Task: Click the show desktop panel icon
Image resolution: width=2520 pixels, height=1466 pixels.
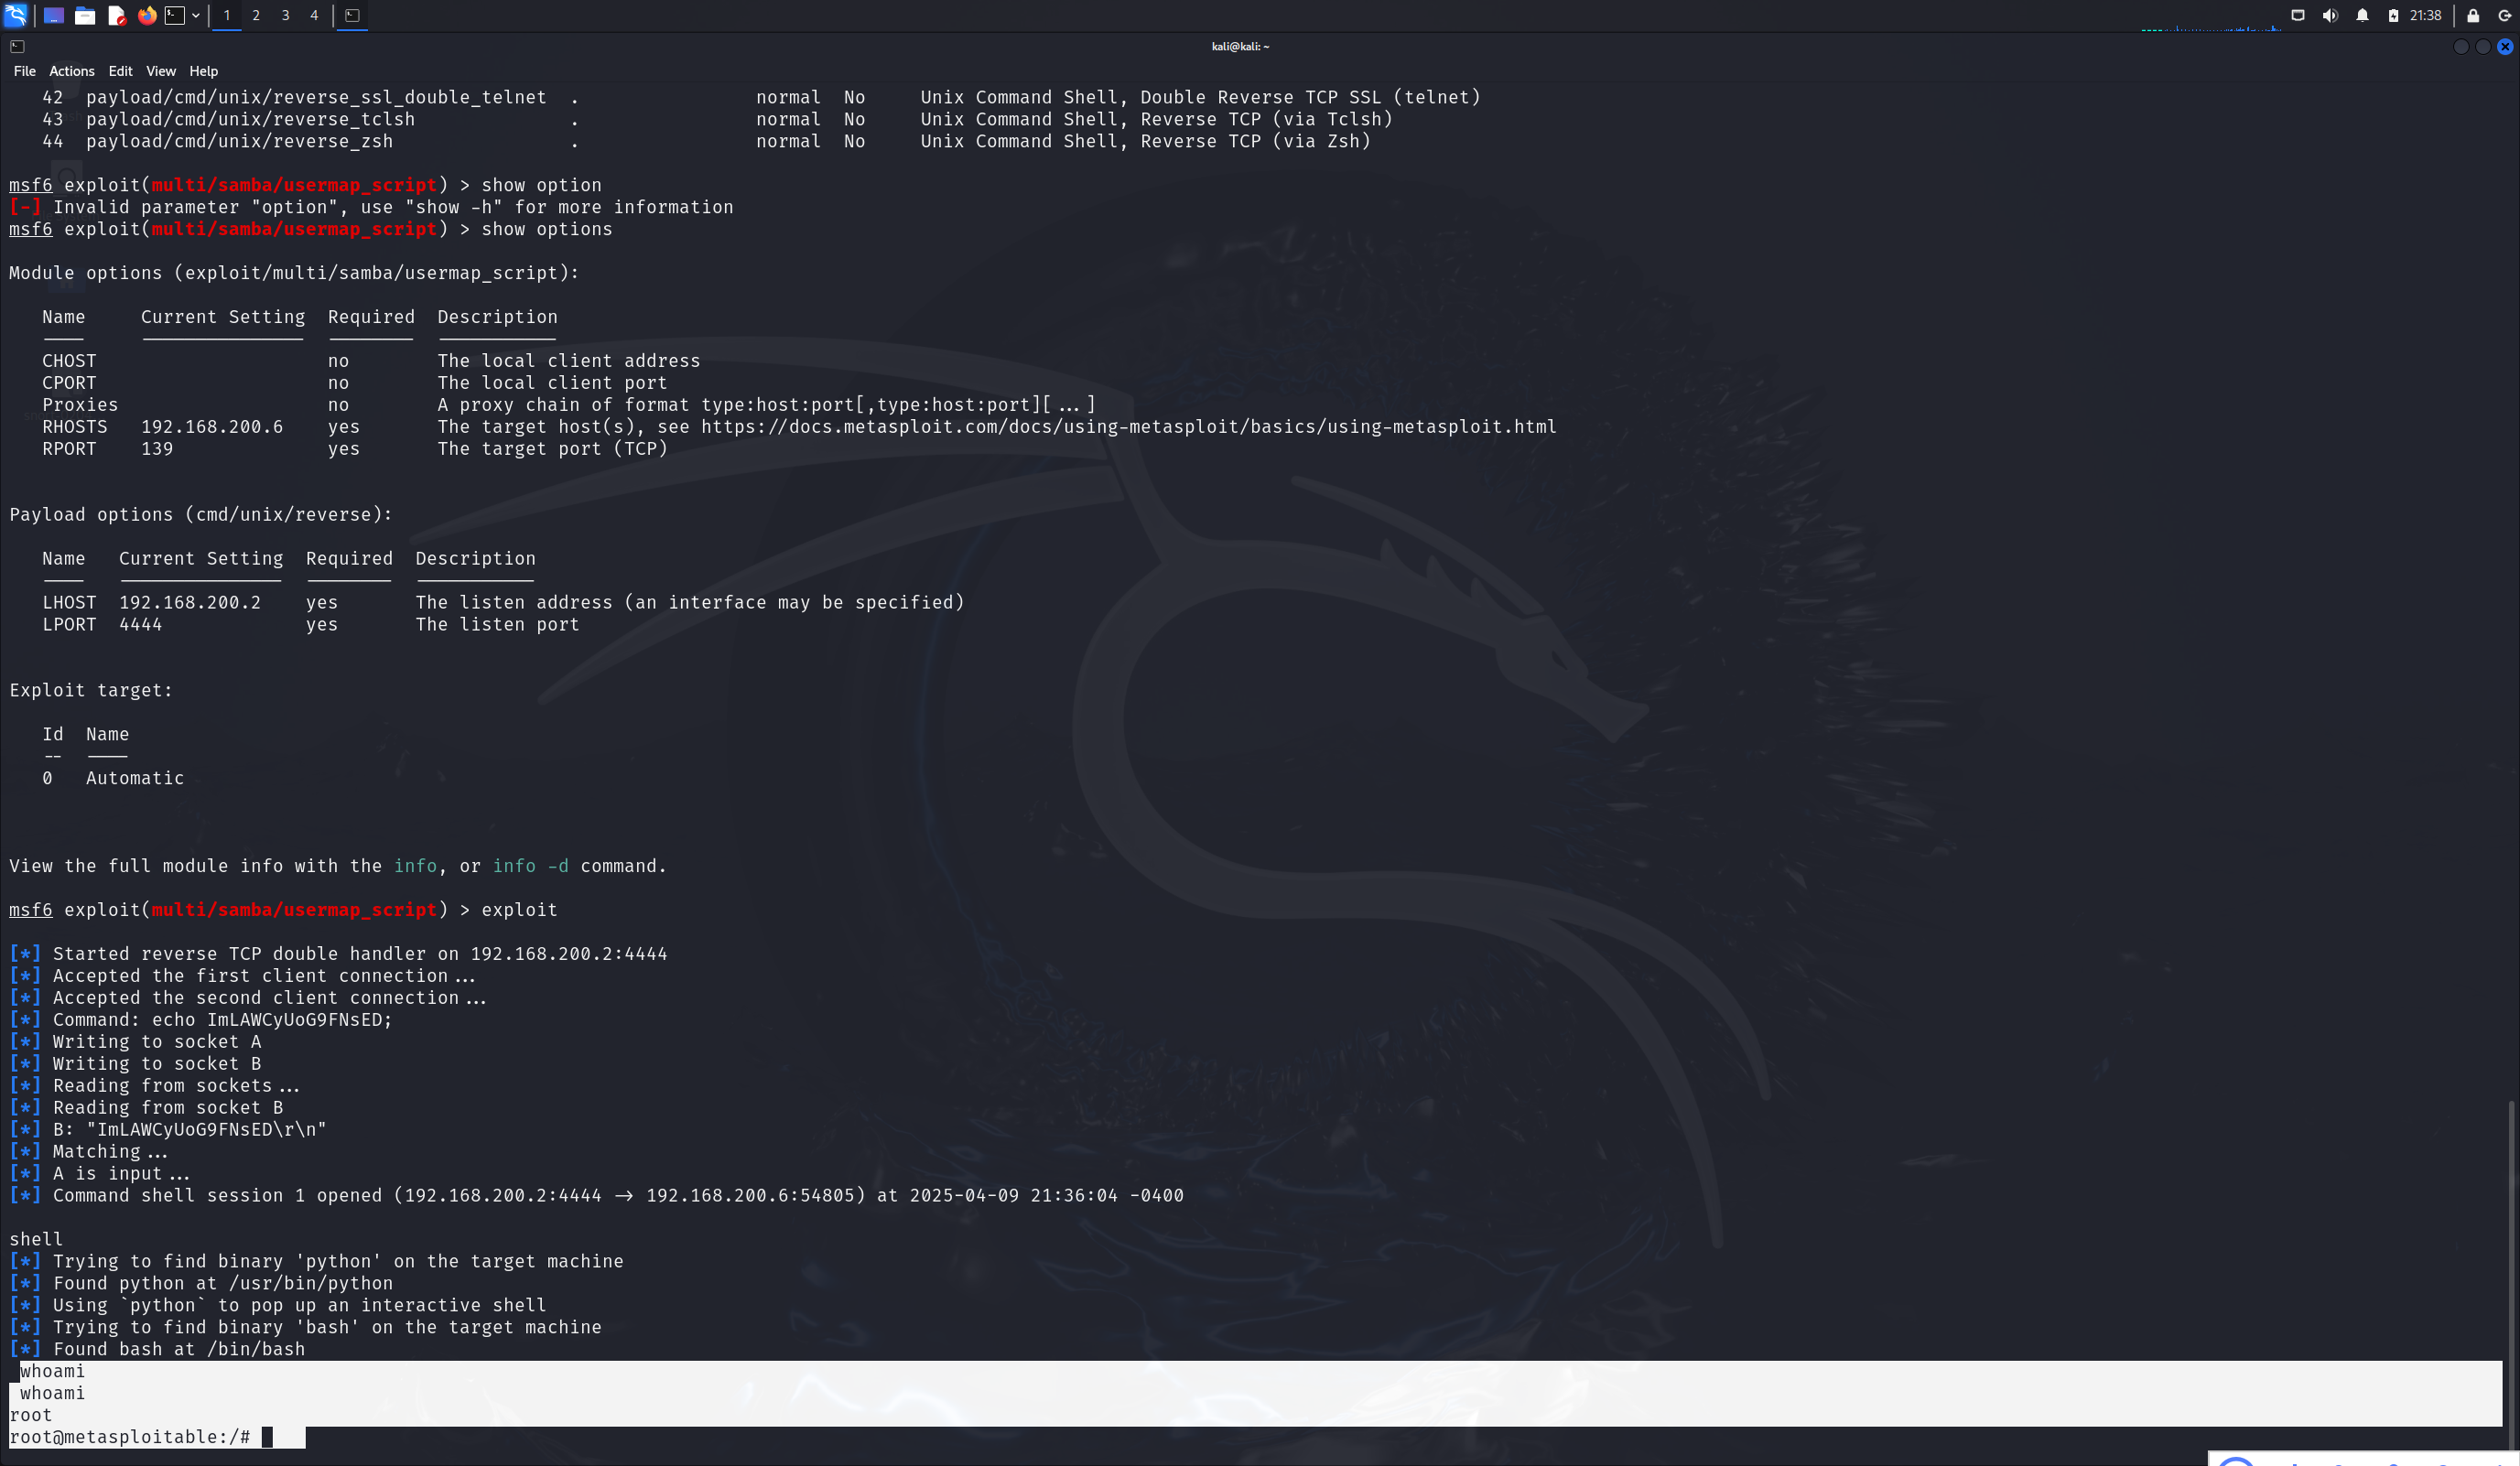Action: tap(54, 15)
